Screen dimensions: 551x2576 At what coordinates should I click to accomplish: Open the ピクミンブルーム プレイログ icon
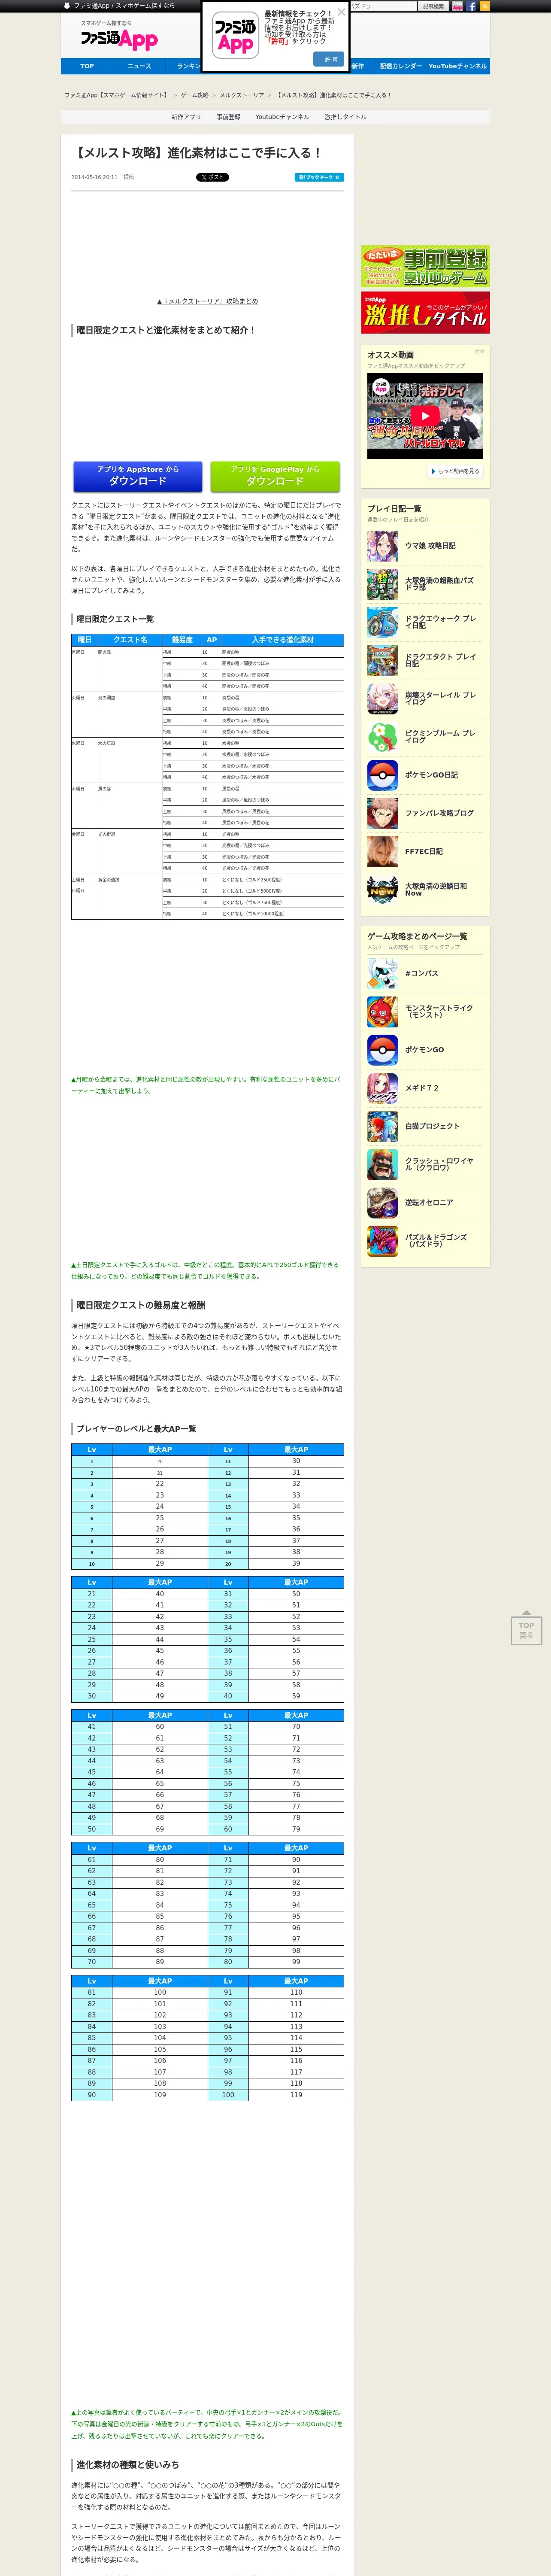382,737
